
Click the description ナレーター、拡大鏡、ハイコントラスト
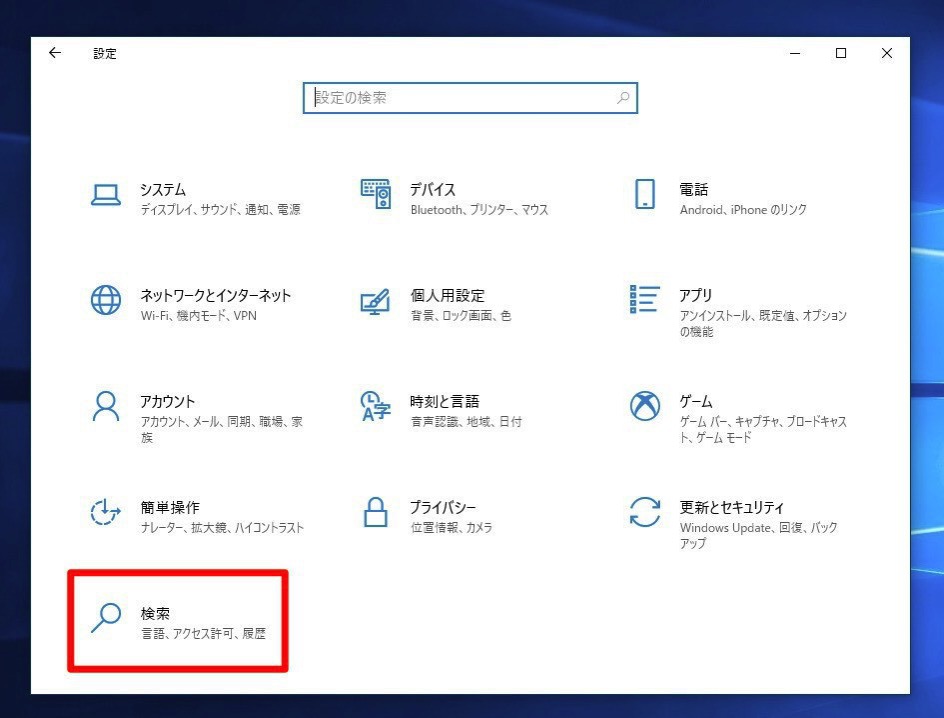[x=222, y=527]
